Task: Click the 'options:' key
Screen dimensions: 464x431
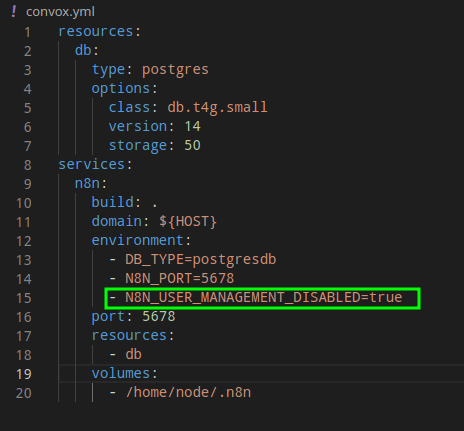Action: 125,89
